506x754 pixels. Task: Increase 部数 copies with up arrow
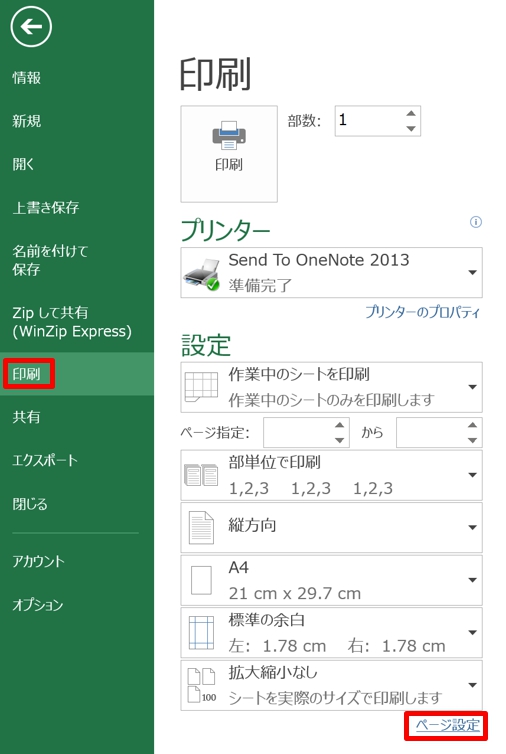pos(411,113)
